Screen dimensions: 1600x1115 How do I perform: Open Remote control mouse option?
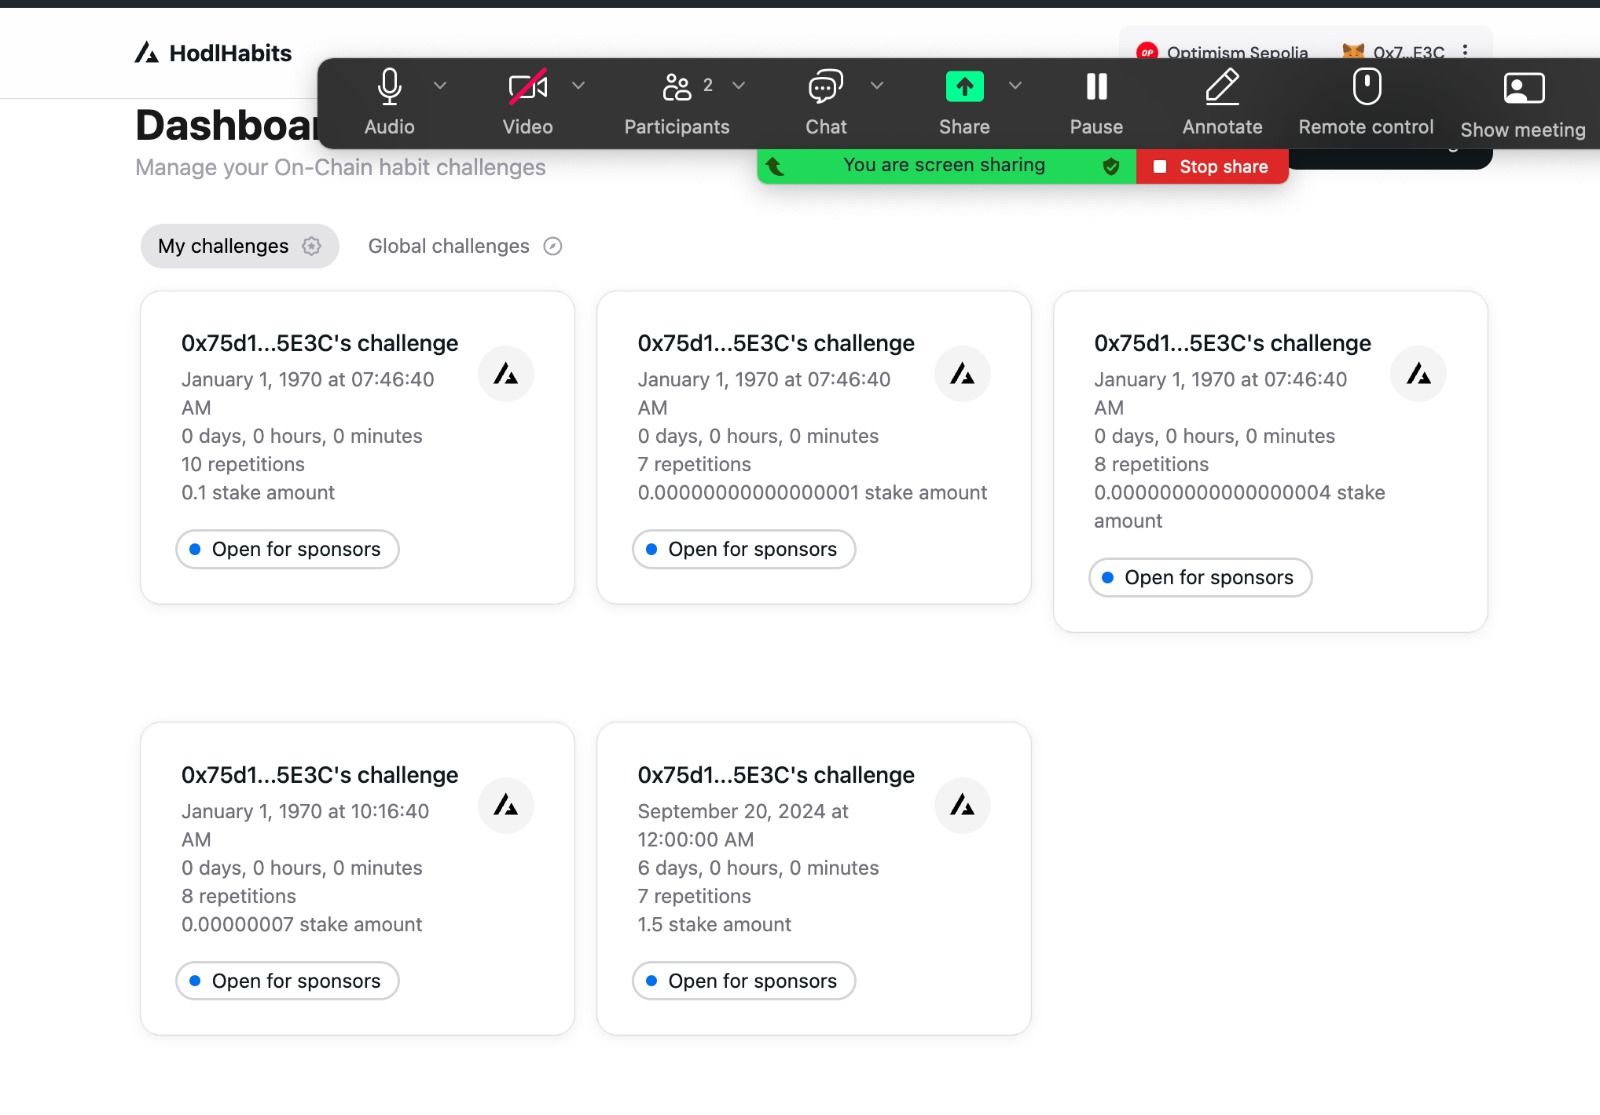[1366, 102]
